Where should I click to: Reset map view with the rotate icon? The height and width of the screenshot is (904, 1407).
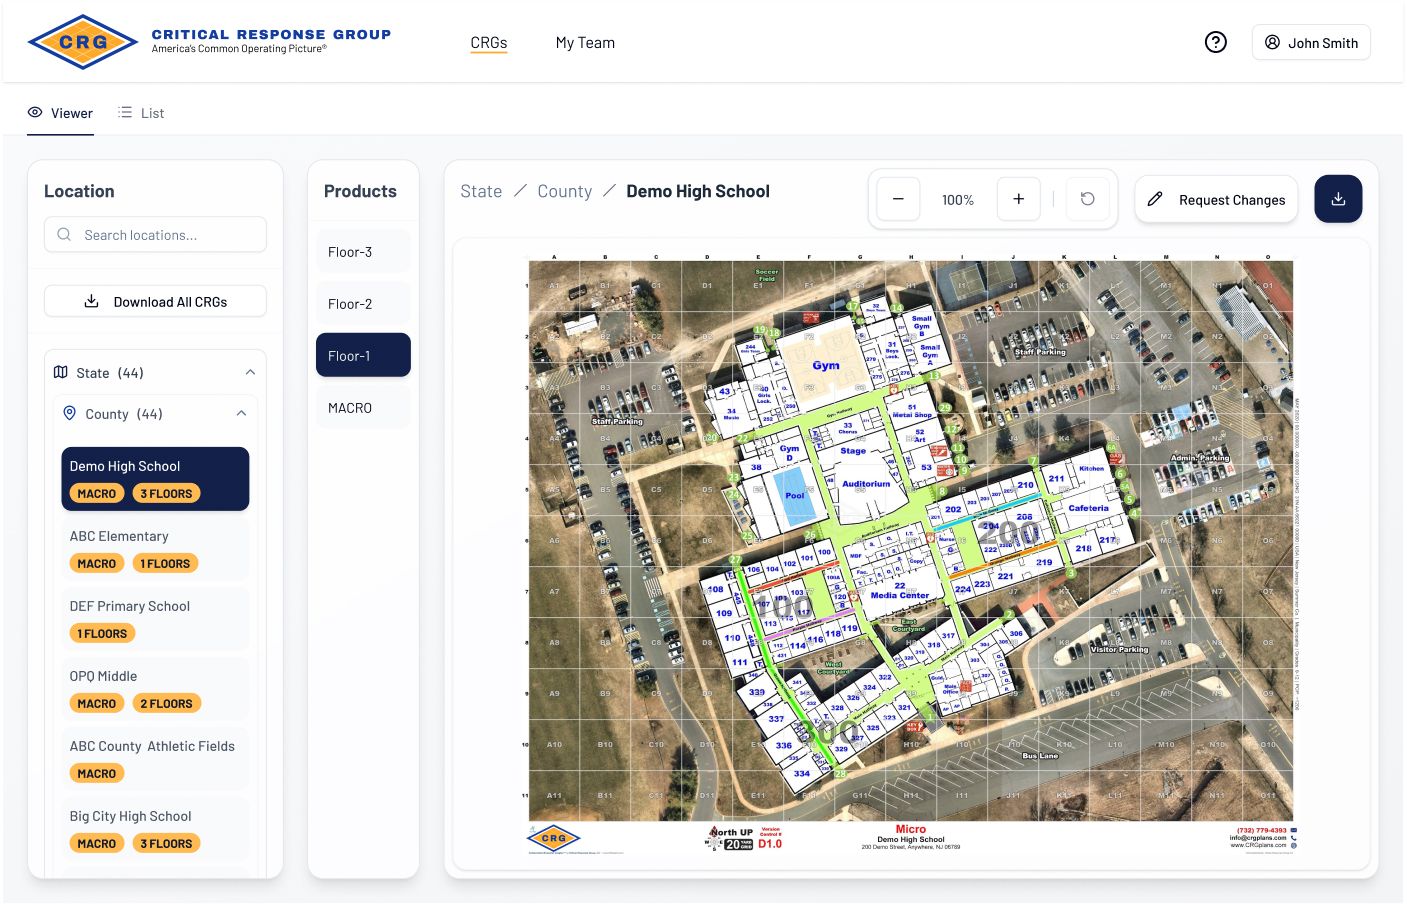[x=1087, y=199]
